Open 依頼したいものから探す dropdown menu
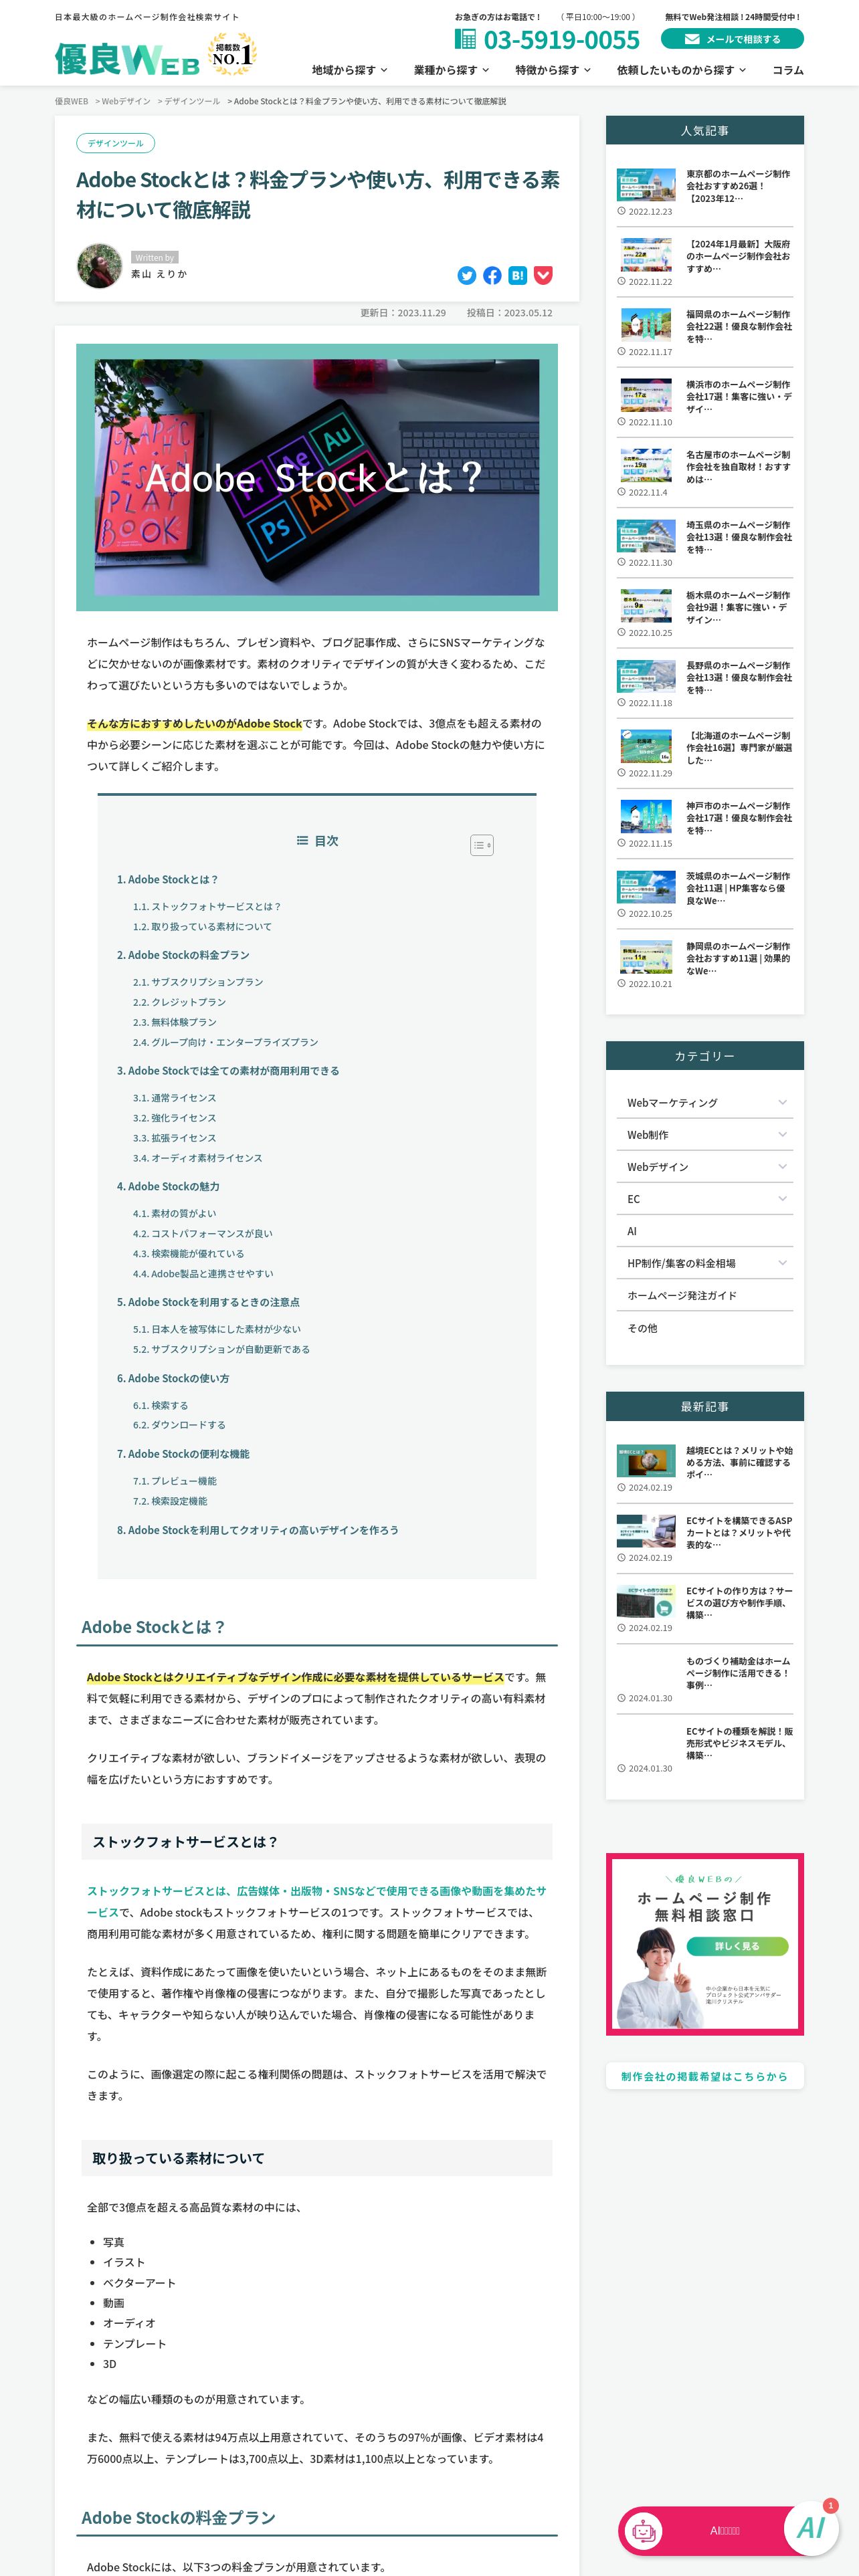The width and height of the screenshot is (859, 2576). [x=681, y=70]
